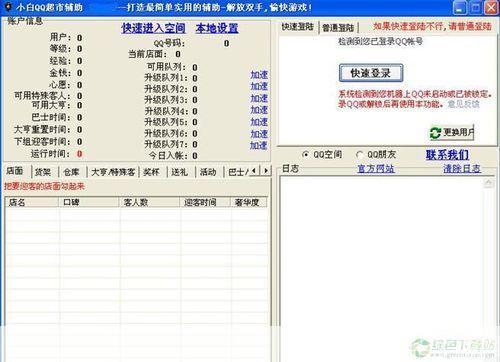
Task: Click the app icon in title bar
Action: (x=8, y=7)
